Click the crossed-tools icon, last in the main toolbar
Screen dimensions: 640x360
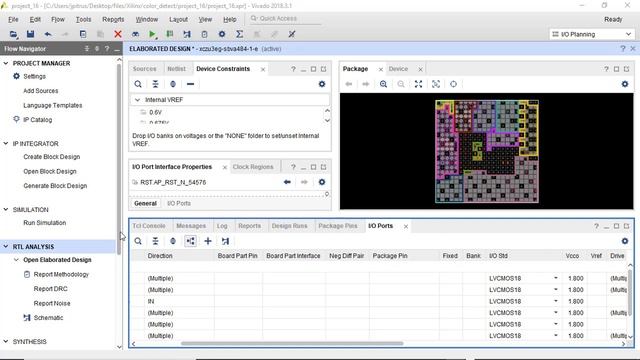point(291,34)
